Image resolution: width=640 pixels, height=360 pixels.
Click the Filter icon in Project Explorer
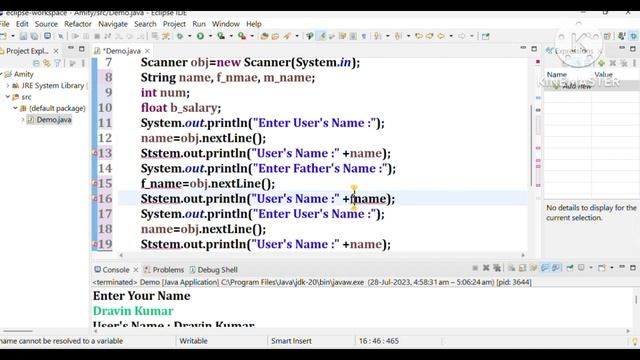(x=58, y=63)
